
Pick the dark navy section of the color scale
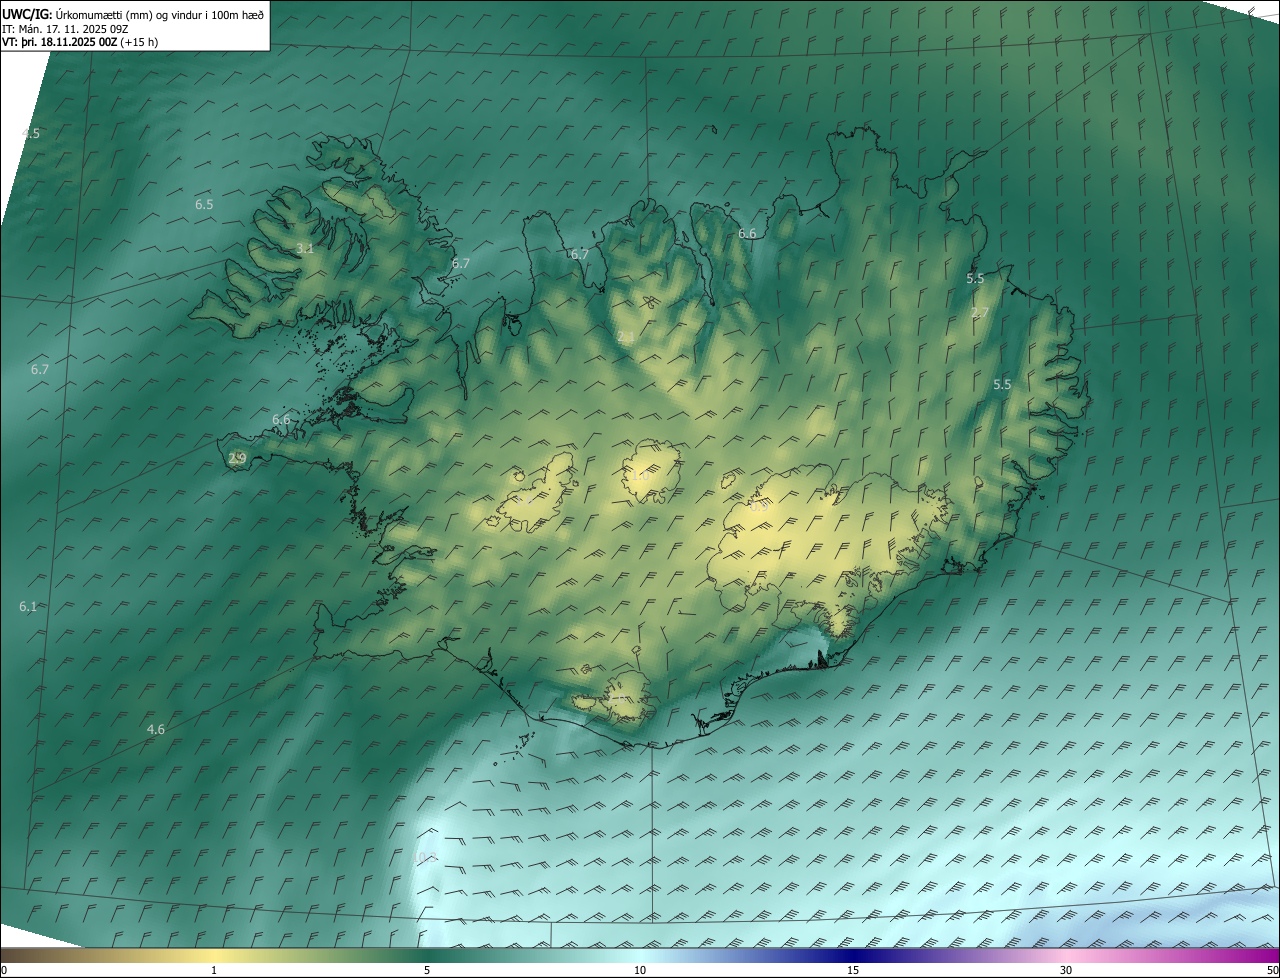pyautogui.click(x=853, y=955)
